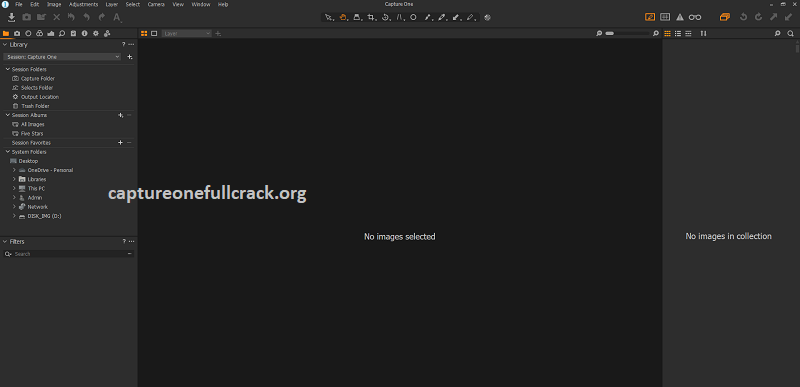Open Library panel options three dots
This screenshot has height=387, width=800.
click(x=131, y=45)
